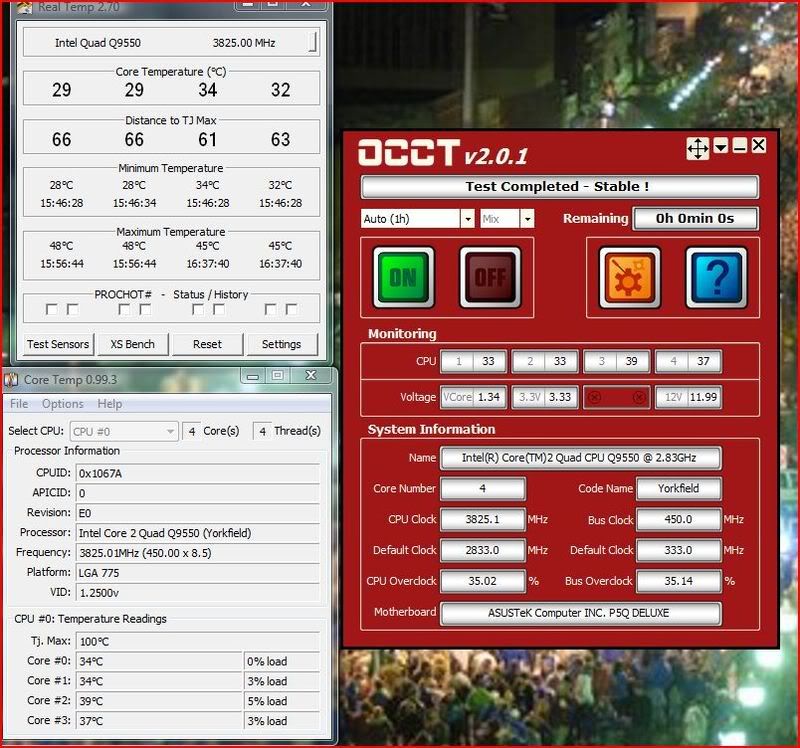Viewport: 800px width, 748px height.
Task: Click the dark red OFF button in OCCT
Action: coord(490,278)
